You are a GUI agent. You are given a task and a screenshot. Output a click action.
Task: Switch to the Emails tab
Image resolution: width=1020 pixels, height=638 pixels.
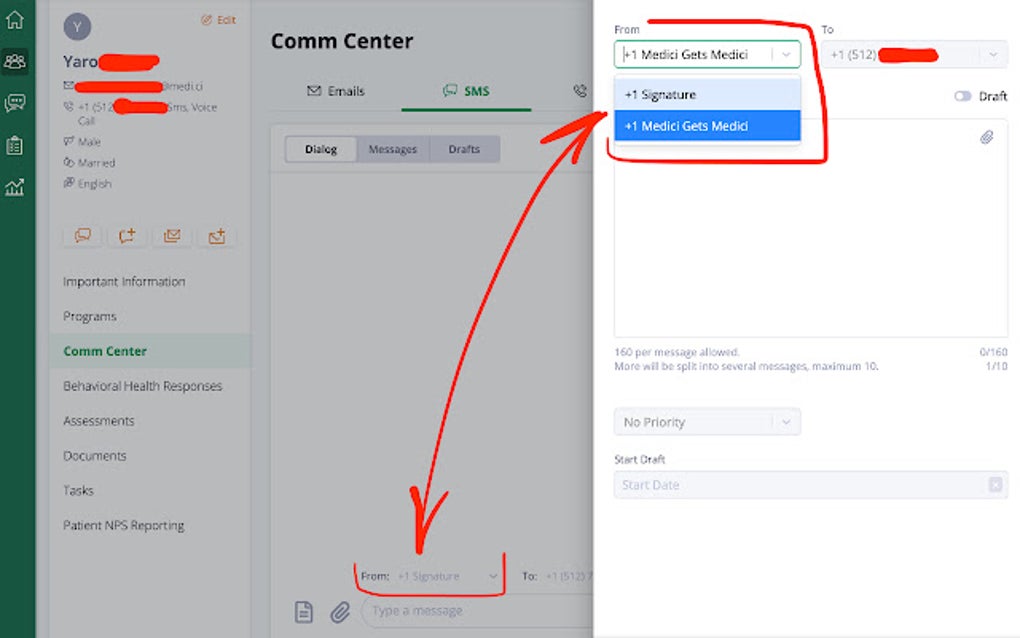pos(335,91)
